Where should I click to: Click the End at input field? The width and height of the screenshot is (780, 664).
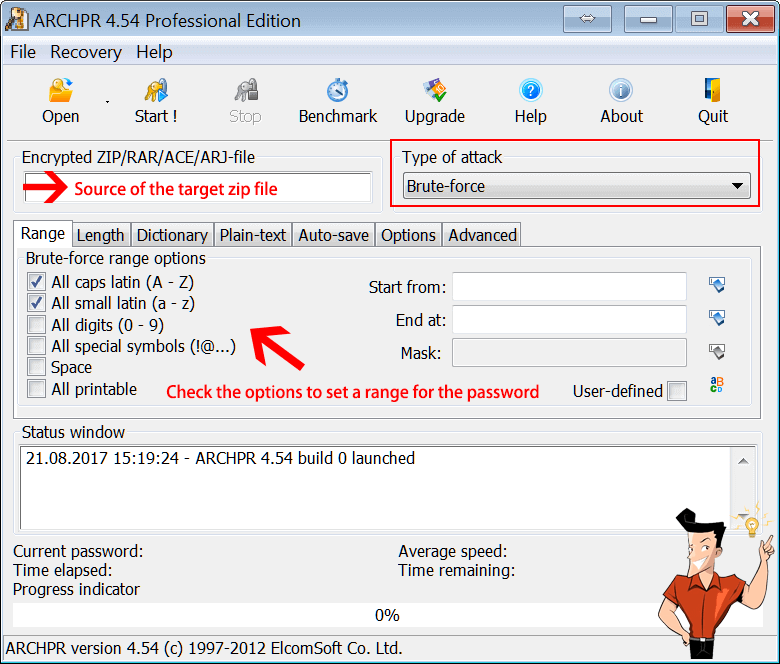coord(570,319)
